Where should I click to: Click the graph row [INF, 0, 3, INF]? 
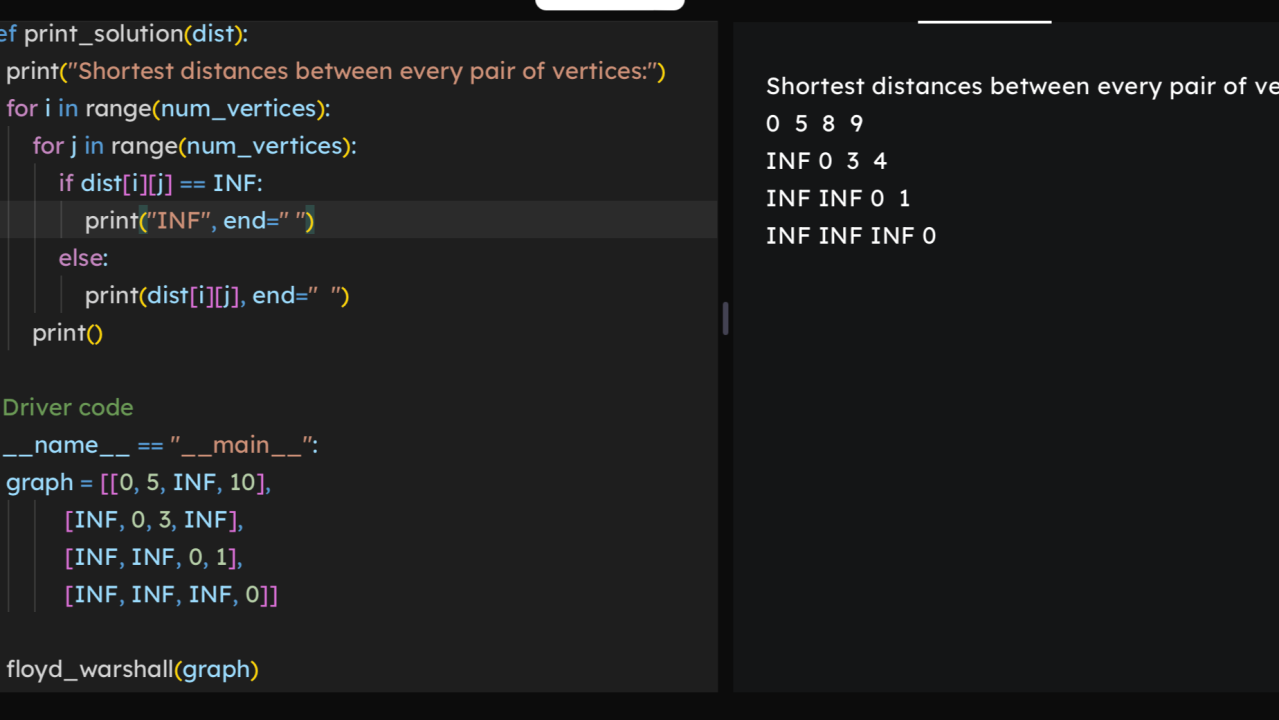(x=153, y=520)
